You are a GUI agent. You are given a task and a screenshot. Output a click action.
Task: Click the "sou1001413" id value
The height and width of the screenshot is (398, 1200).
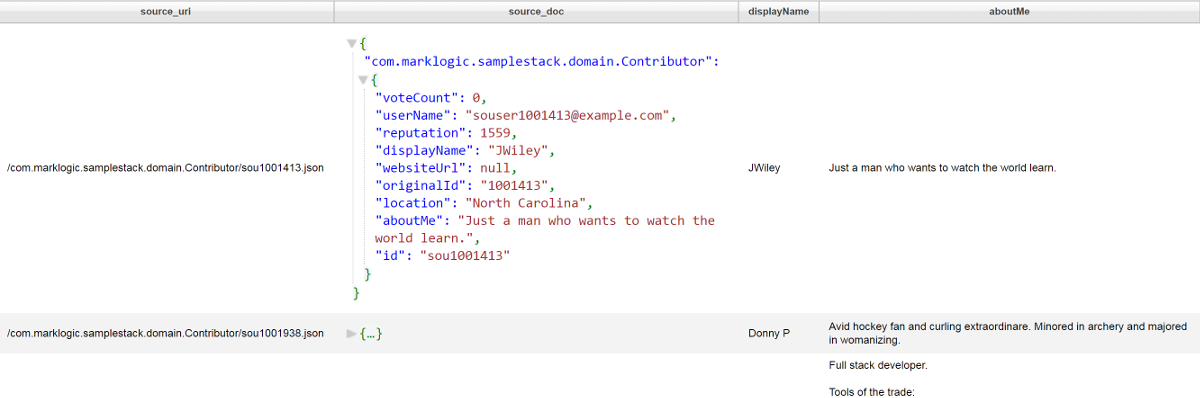464,256
